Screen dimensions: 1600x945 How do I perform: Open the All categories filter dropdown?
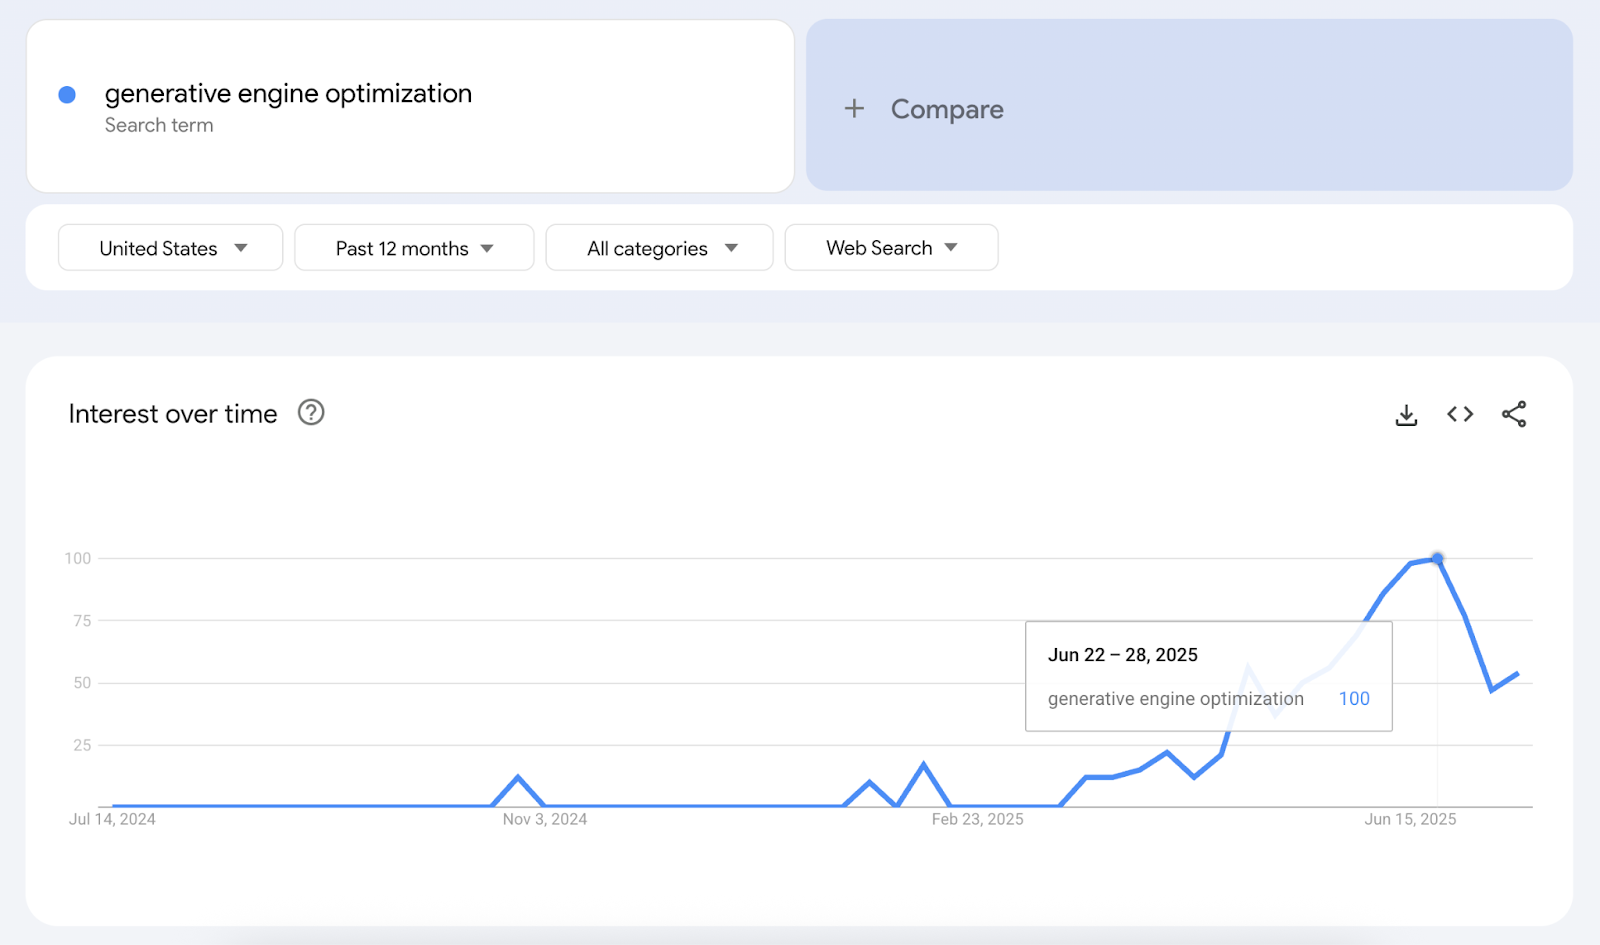pos(659,247)
